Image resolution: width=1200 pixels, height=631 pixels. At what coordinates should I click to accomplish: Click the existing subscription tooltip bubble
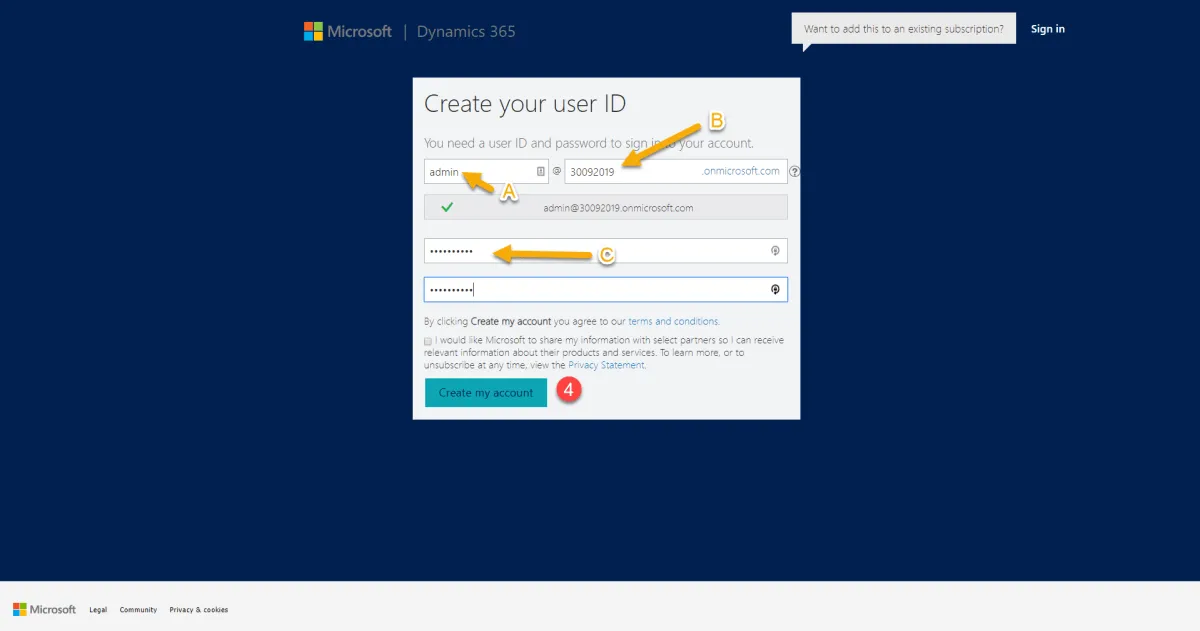tap(904, 29)
